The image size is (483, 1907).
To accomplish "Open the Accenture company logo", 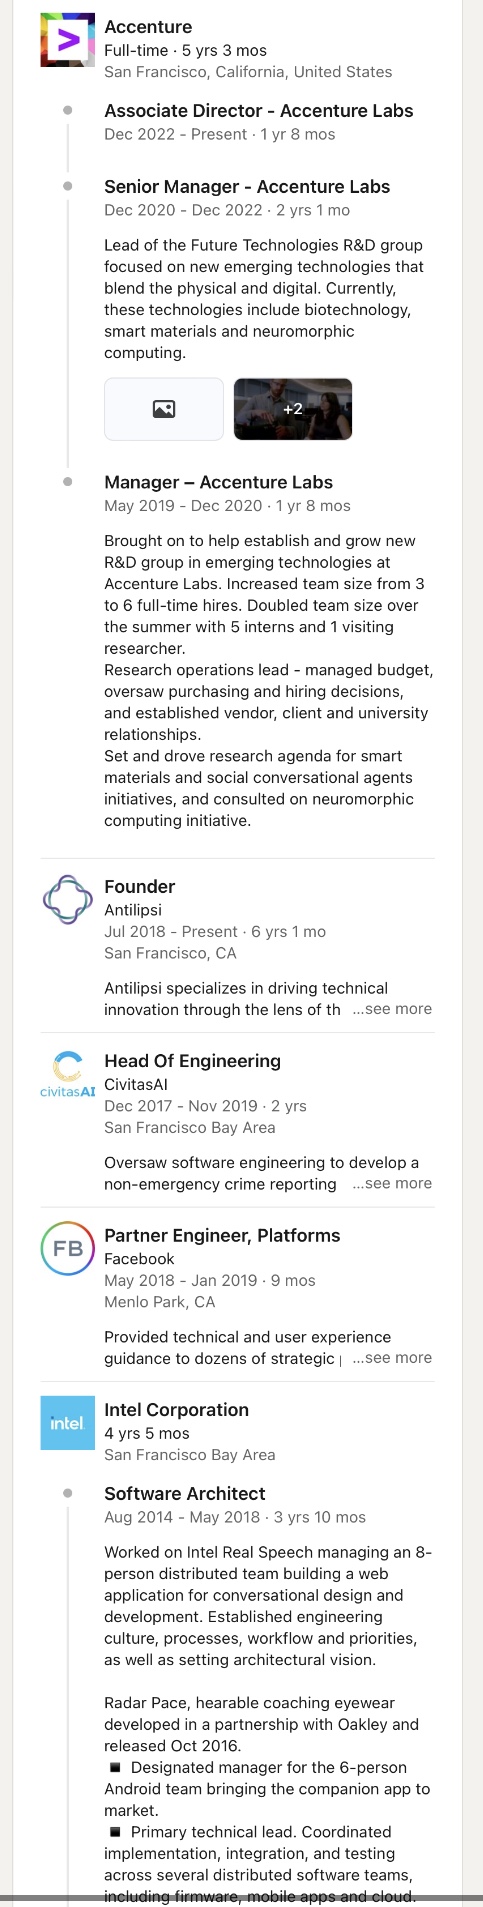I will 67,41.
